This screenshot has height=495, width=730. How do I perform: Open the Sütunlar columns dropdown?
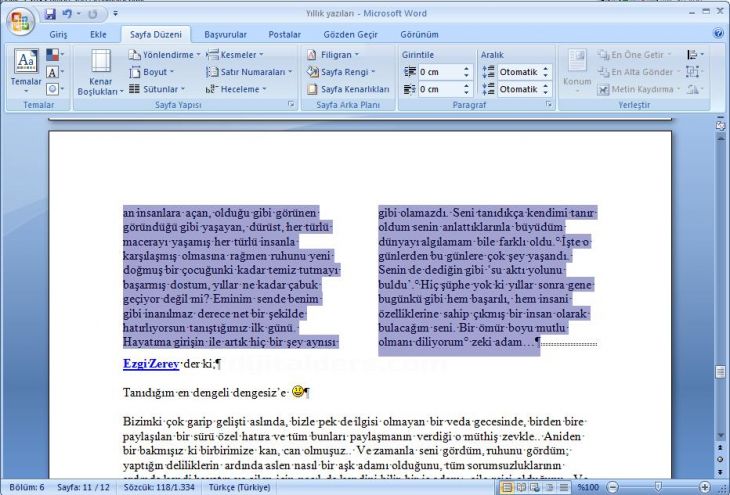(157, 89)
